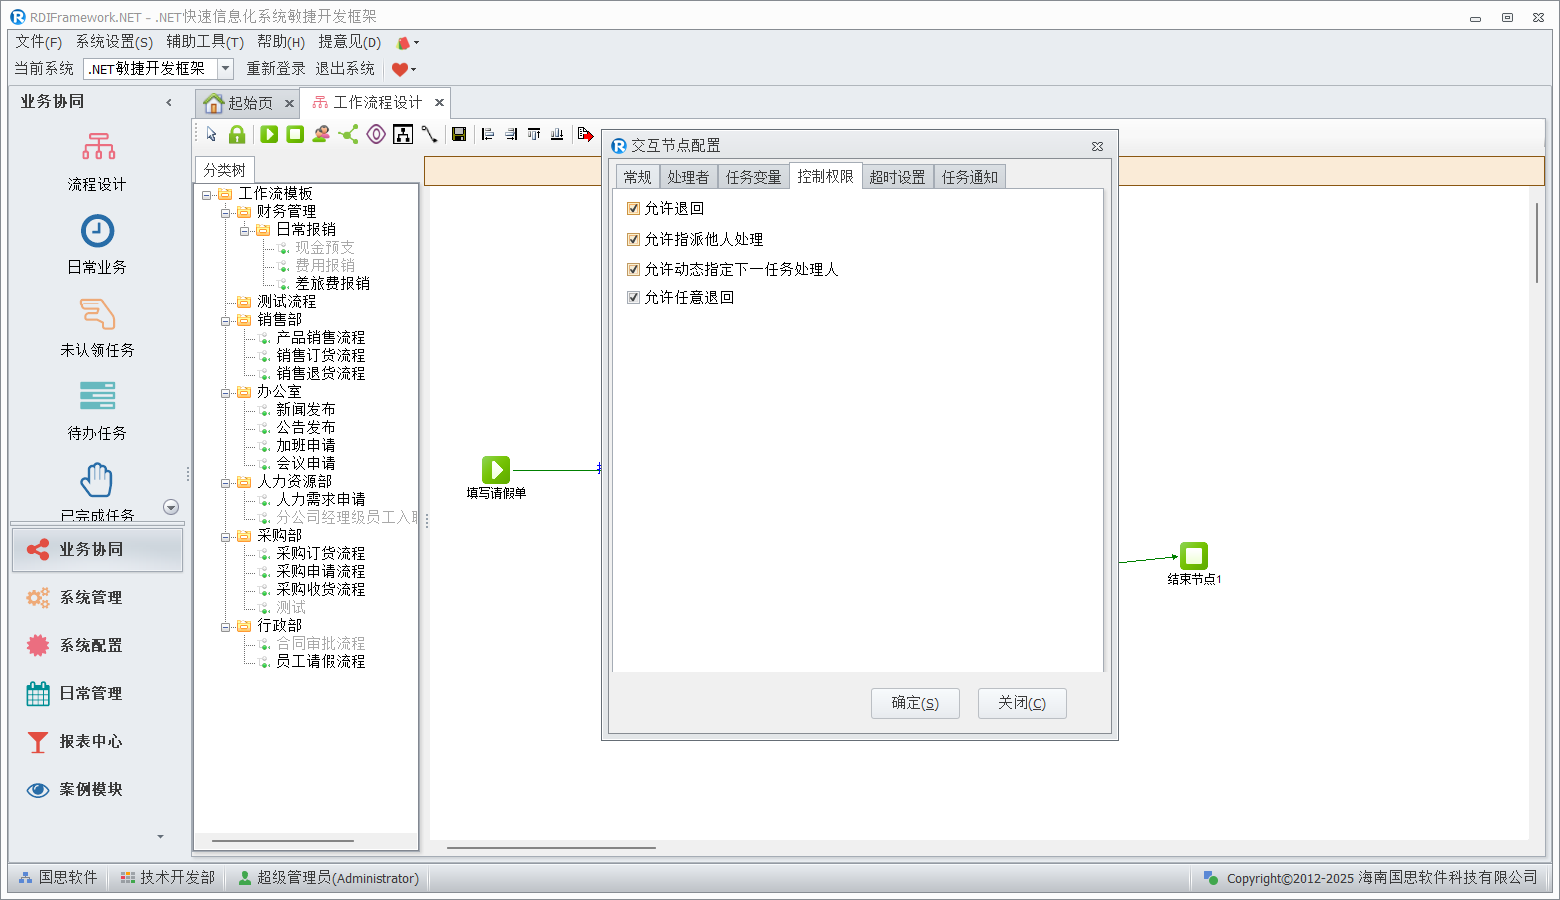This screenshot has height=900, width=1560.
Task: Switch to the 处理者 tab
Action: [687, 177]
